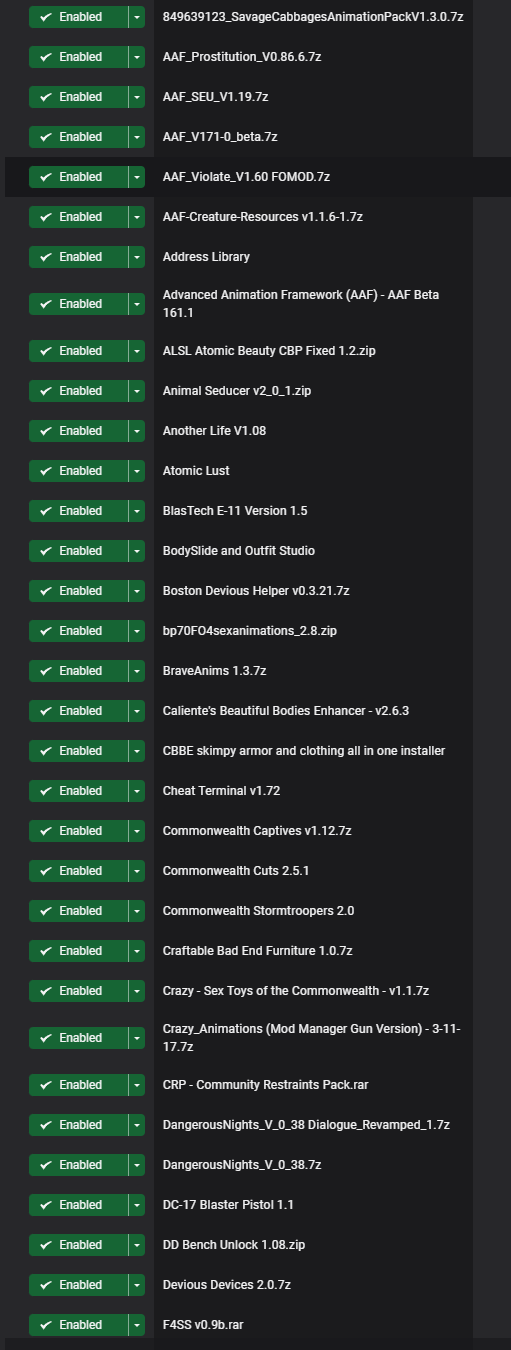Toggle Enabled for F4SS v0.9b.rar
Viewport: 511px width, 1350px height.
click(x=78, y=1325)
